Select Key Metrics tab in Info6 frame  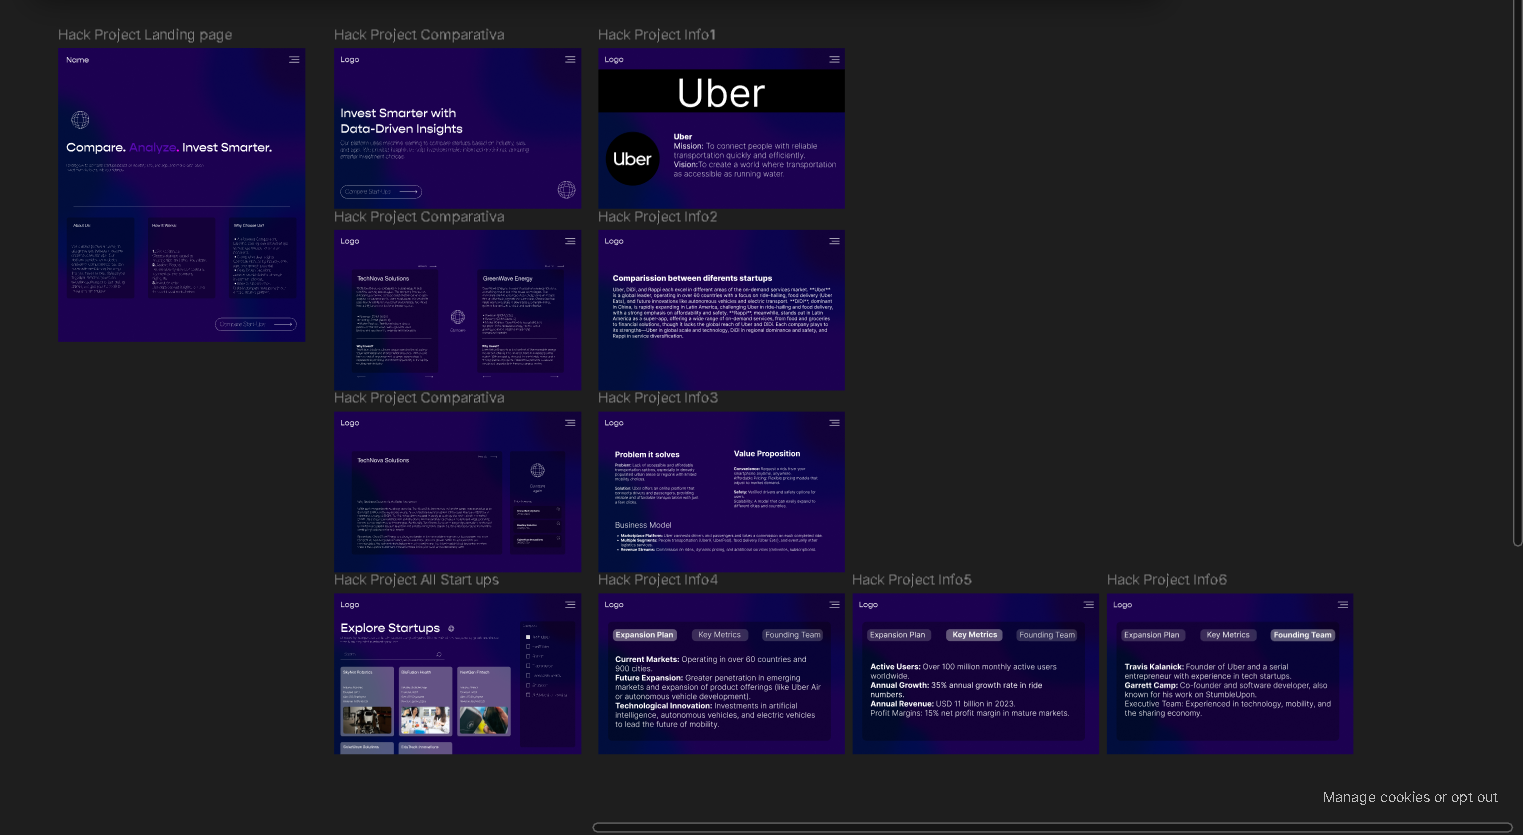(1228, 635)
